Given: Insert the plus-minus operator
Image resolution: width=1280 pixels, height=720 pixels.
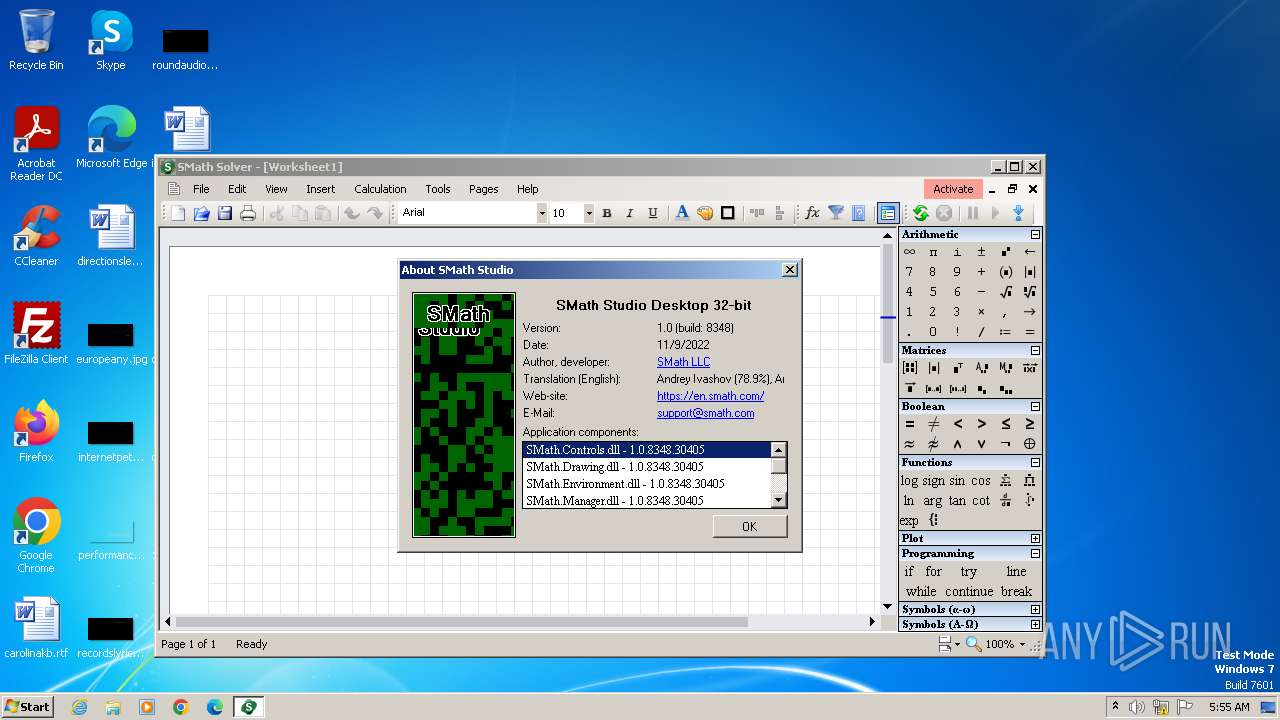Looking at the screenshot, I should click(x=981, y=252).
